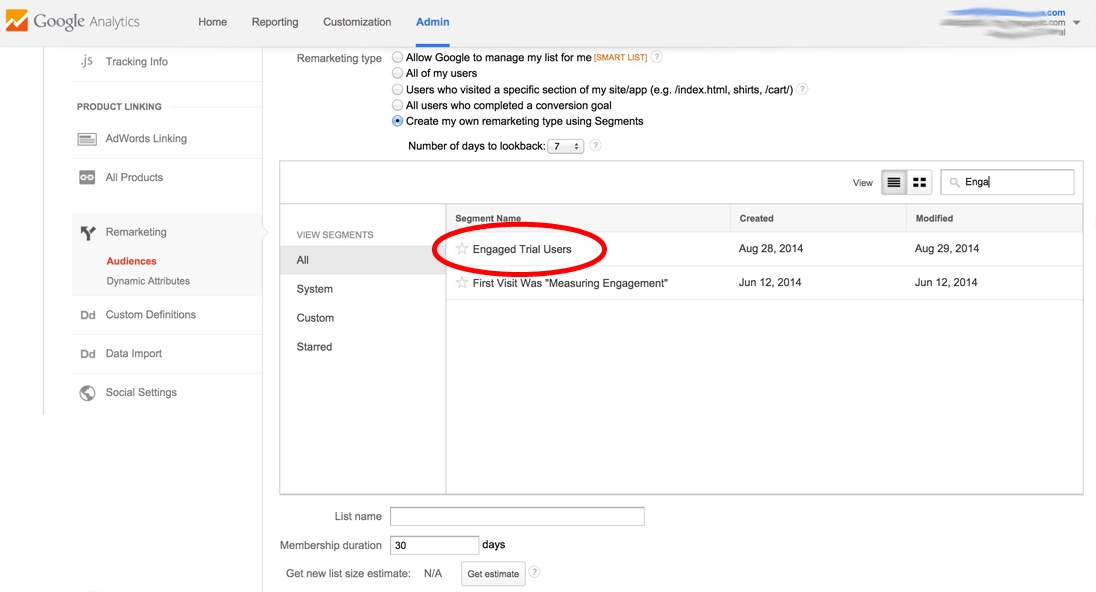The image size is (1096, 592).
Task: Click the search magnifier icon
Action: pyautogui.click(x=954, y=182)
